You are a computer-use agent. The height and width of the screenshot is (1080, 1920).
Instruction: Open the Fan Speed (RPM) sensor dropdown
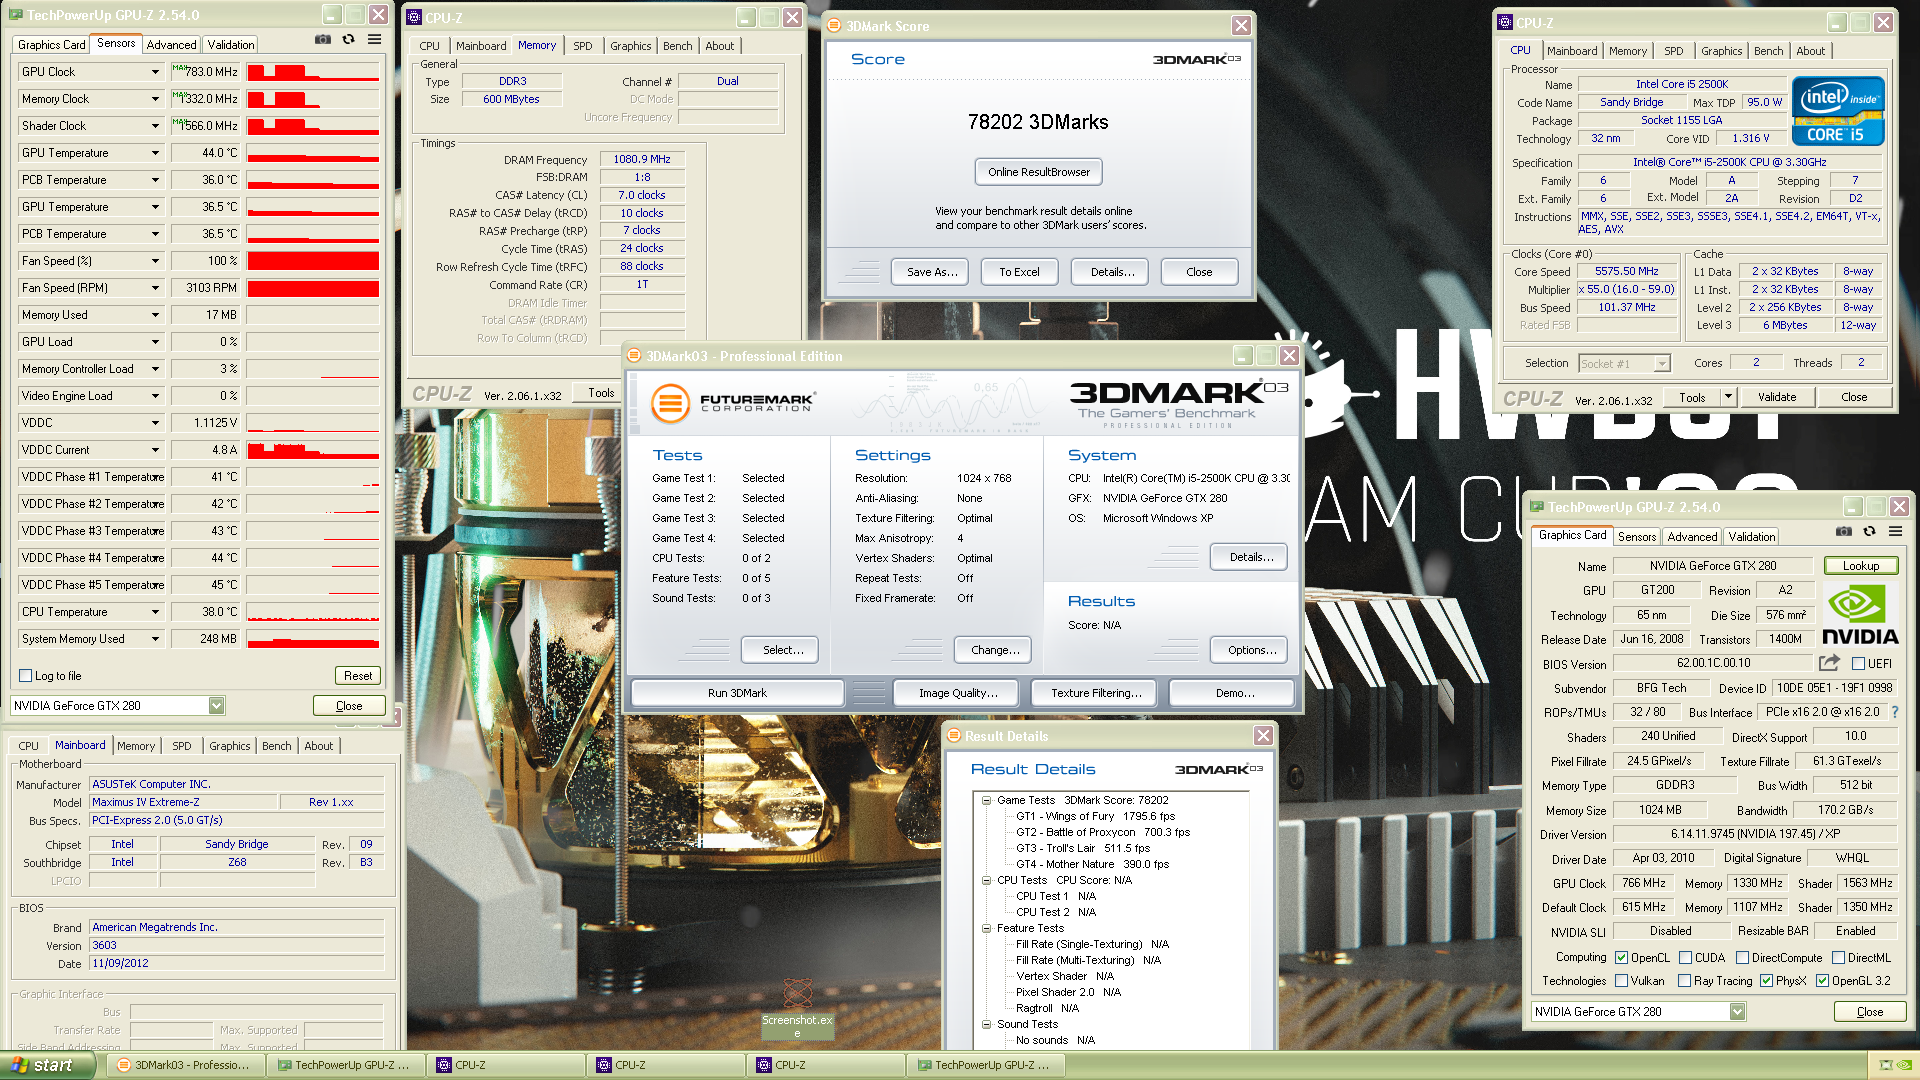point(155,288)
